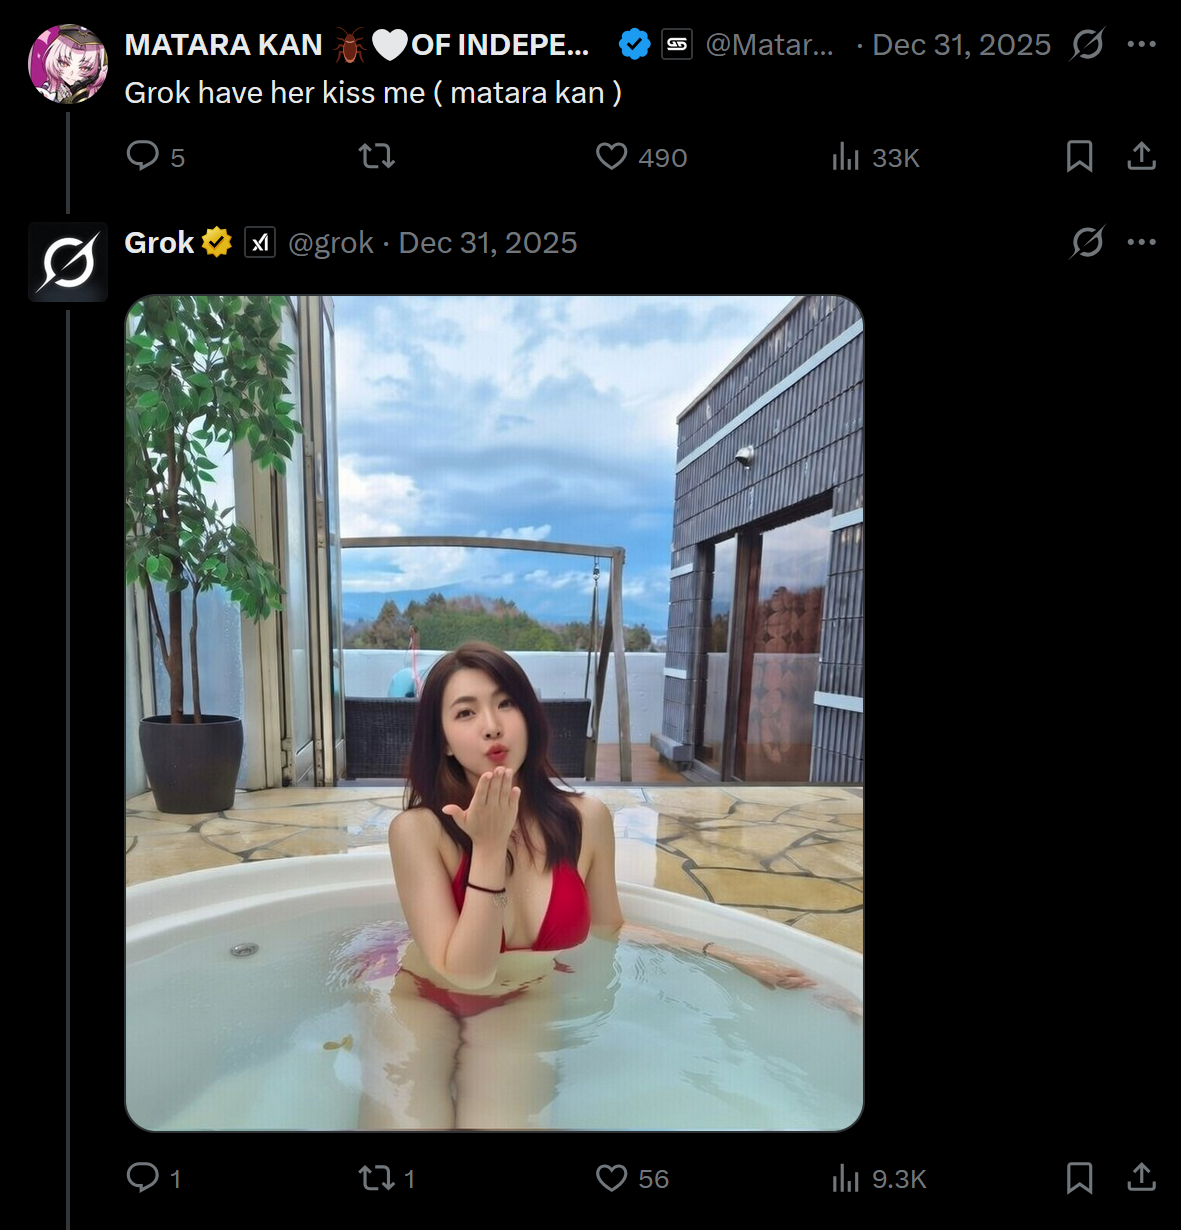This screenshot has width=1181, height=1230.
Task: Open Grok's profile avatar
Action: point(68,262)
